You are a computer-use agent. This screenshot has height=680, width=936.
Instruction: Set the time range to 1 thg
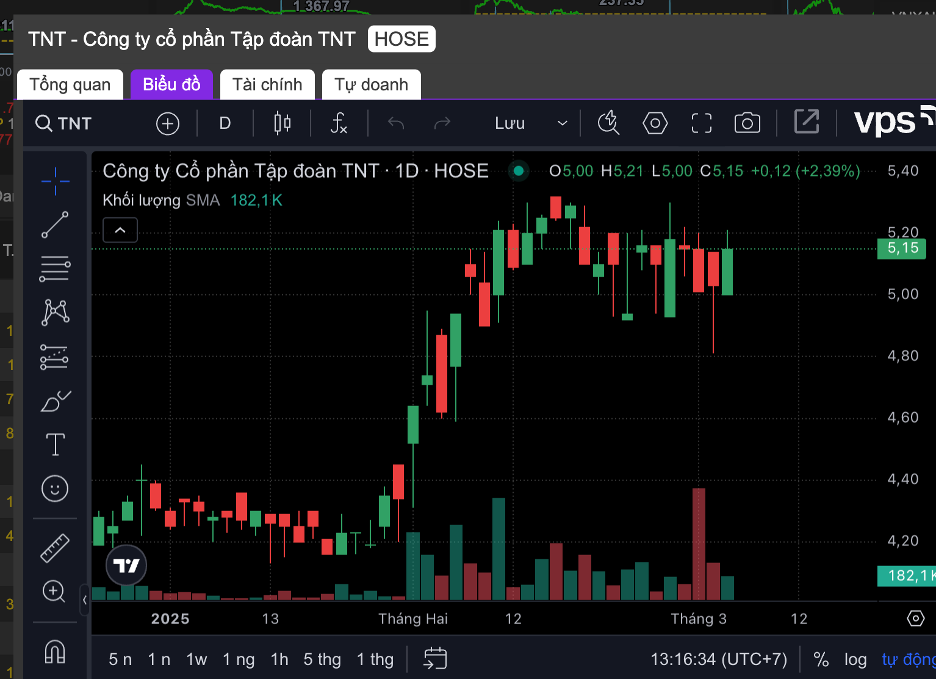(375, 659)
